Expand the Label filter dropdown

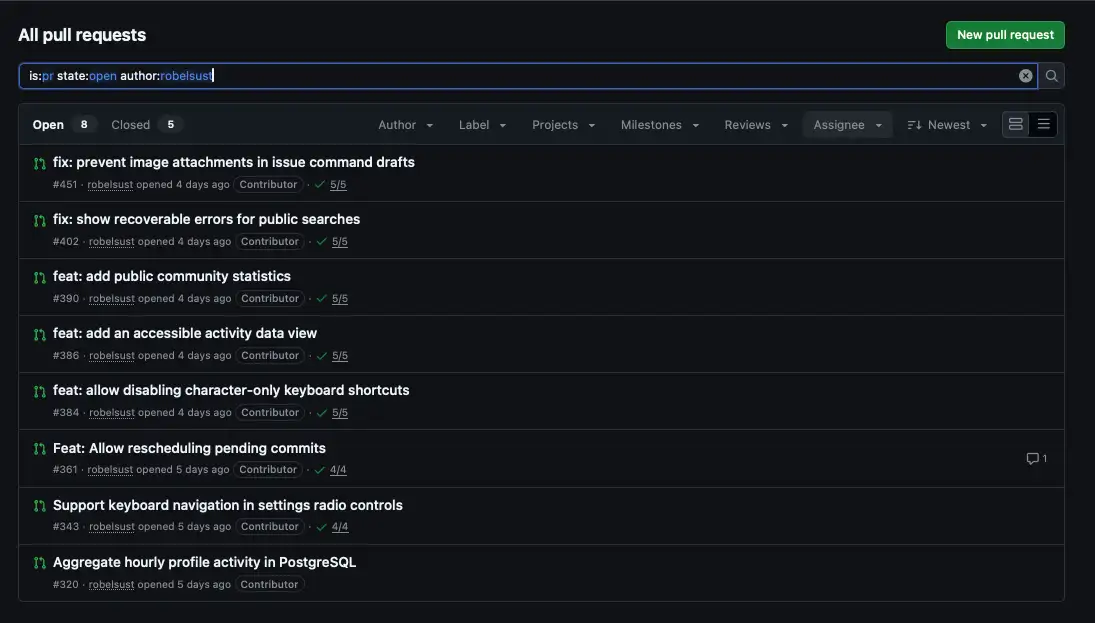pyautogui.click(x=482, y=125)
